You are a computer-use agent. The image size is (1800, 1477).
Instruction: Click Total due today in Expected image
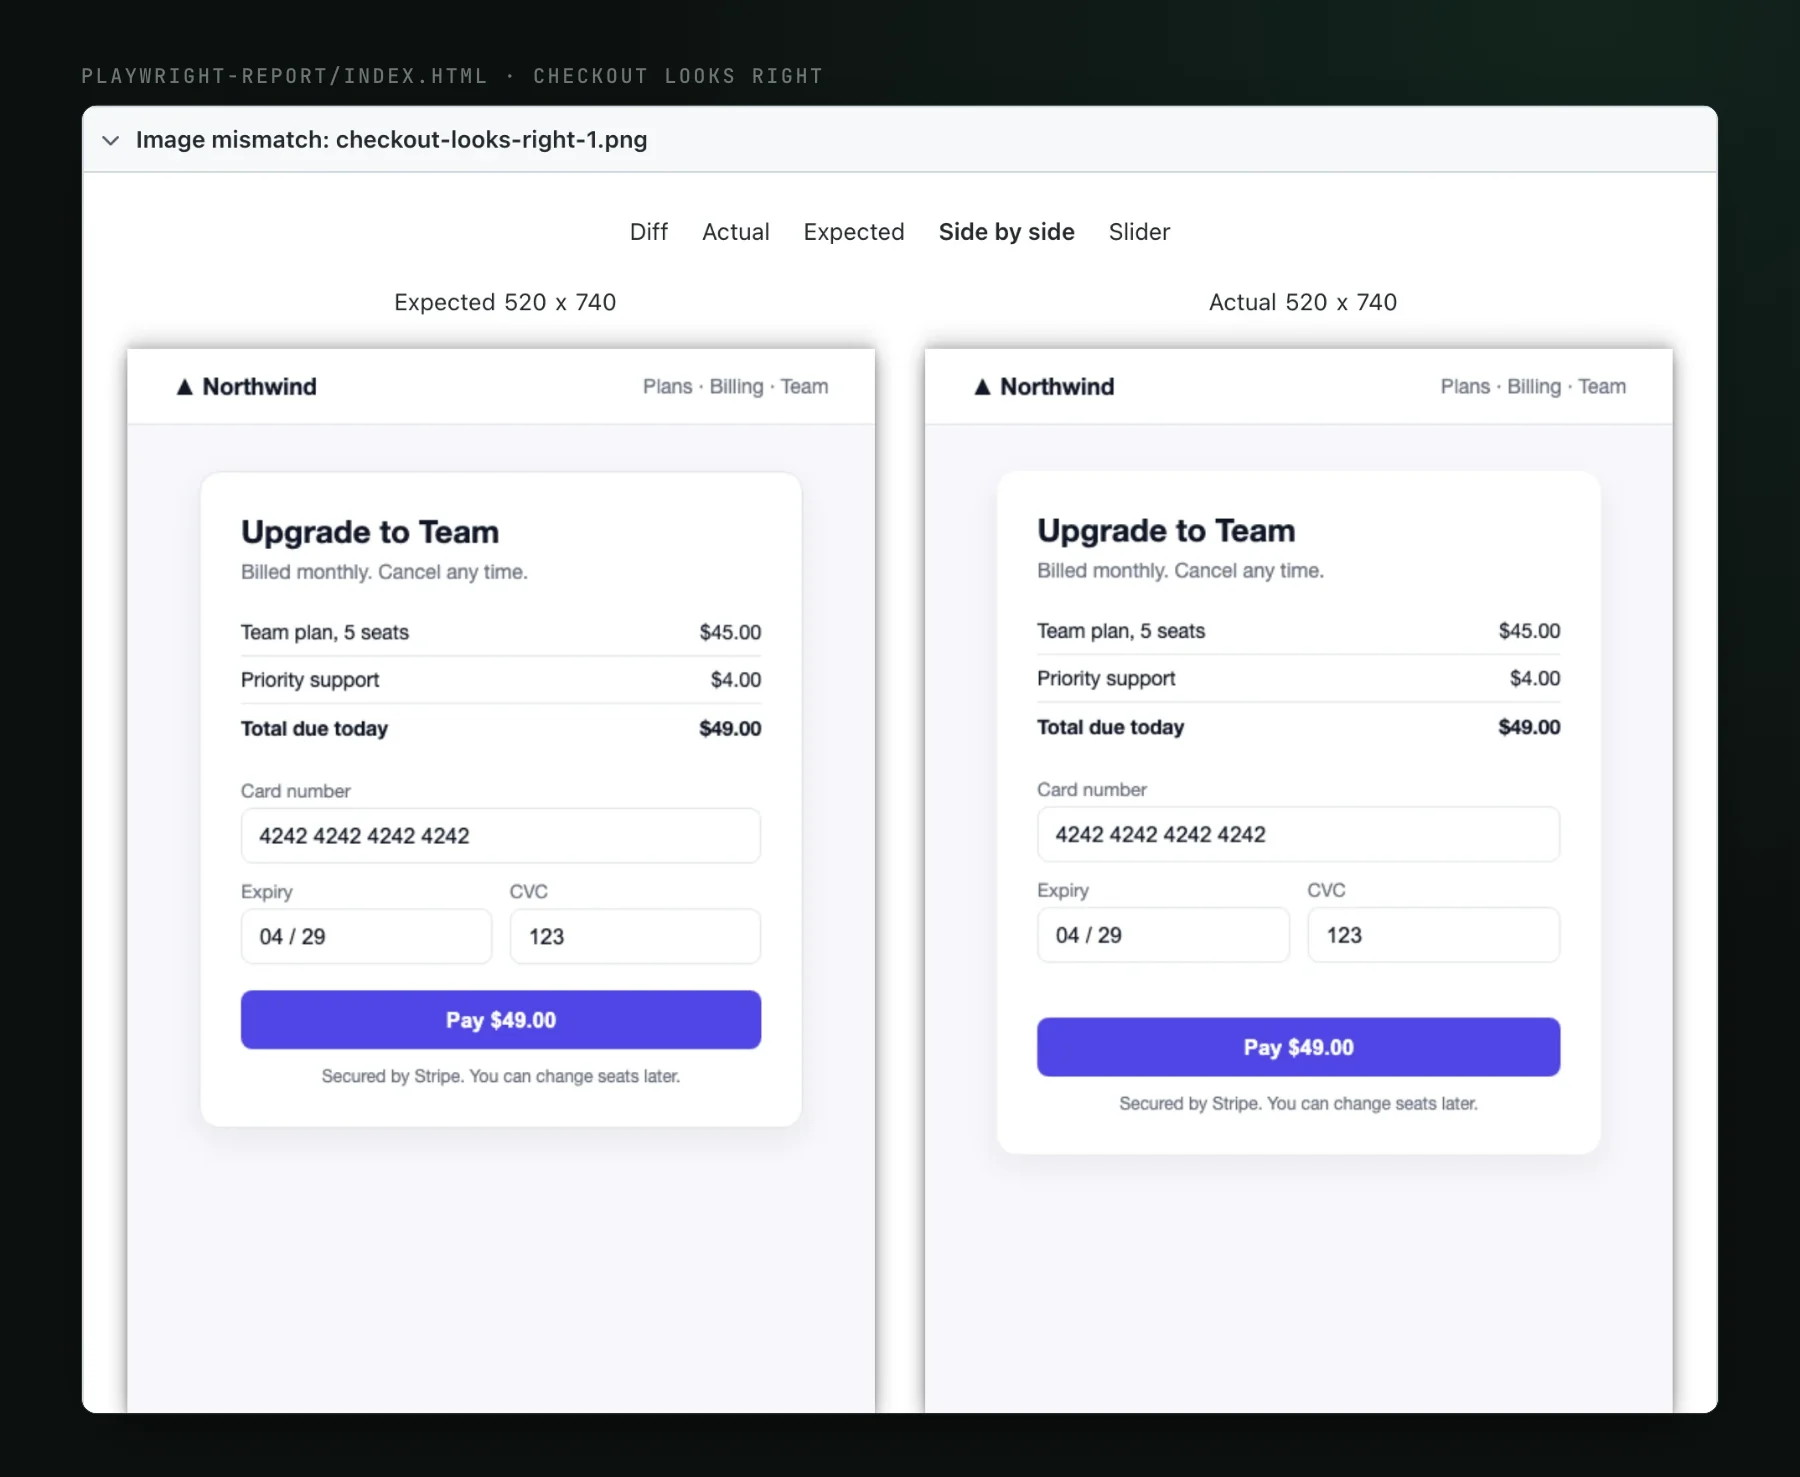pyautogui.click(x=314, y=729)
